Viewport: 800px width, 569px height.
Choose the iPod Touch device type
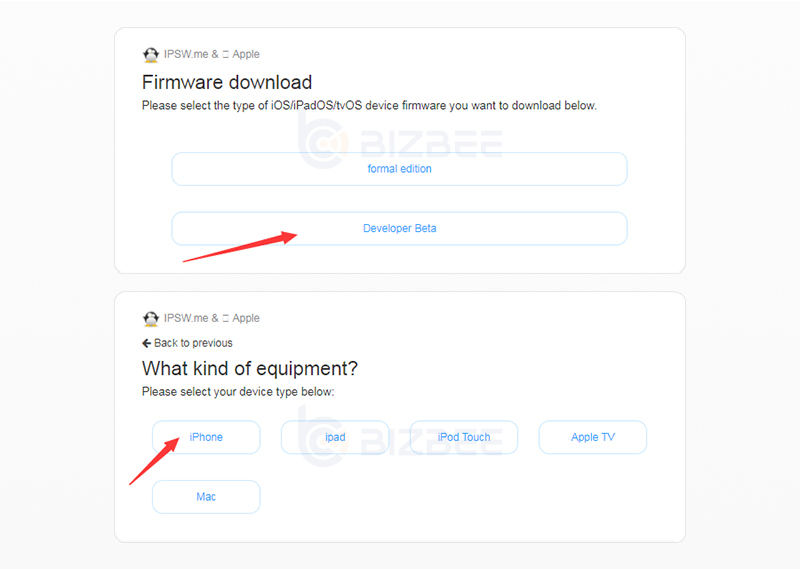point(464,437)
